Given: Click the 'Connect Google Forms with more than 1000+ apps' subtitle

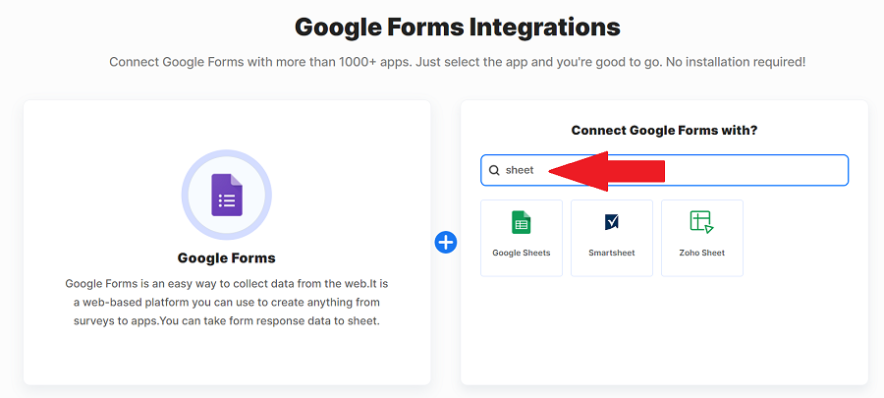Looking at the screenshot, I should coord(457,62).
